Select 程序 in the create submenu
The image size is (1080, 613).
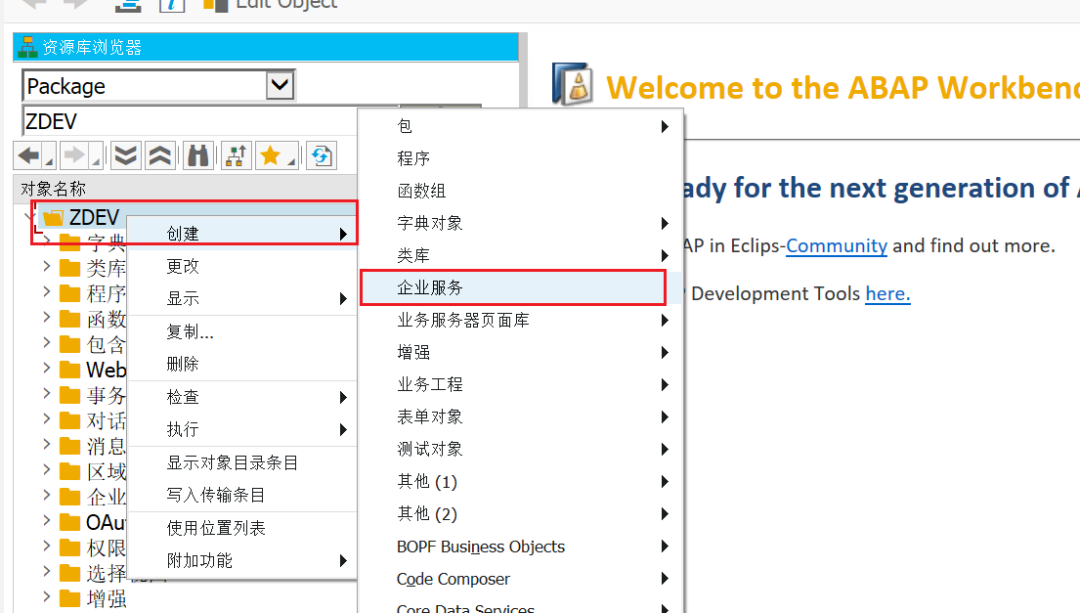(x=521, y=158)
